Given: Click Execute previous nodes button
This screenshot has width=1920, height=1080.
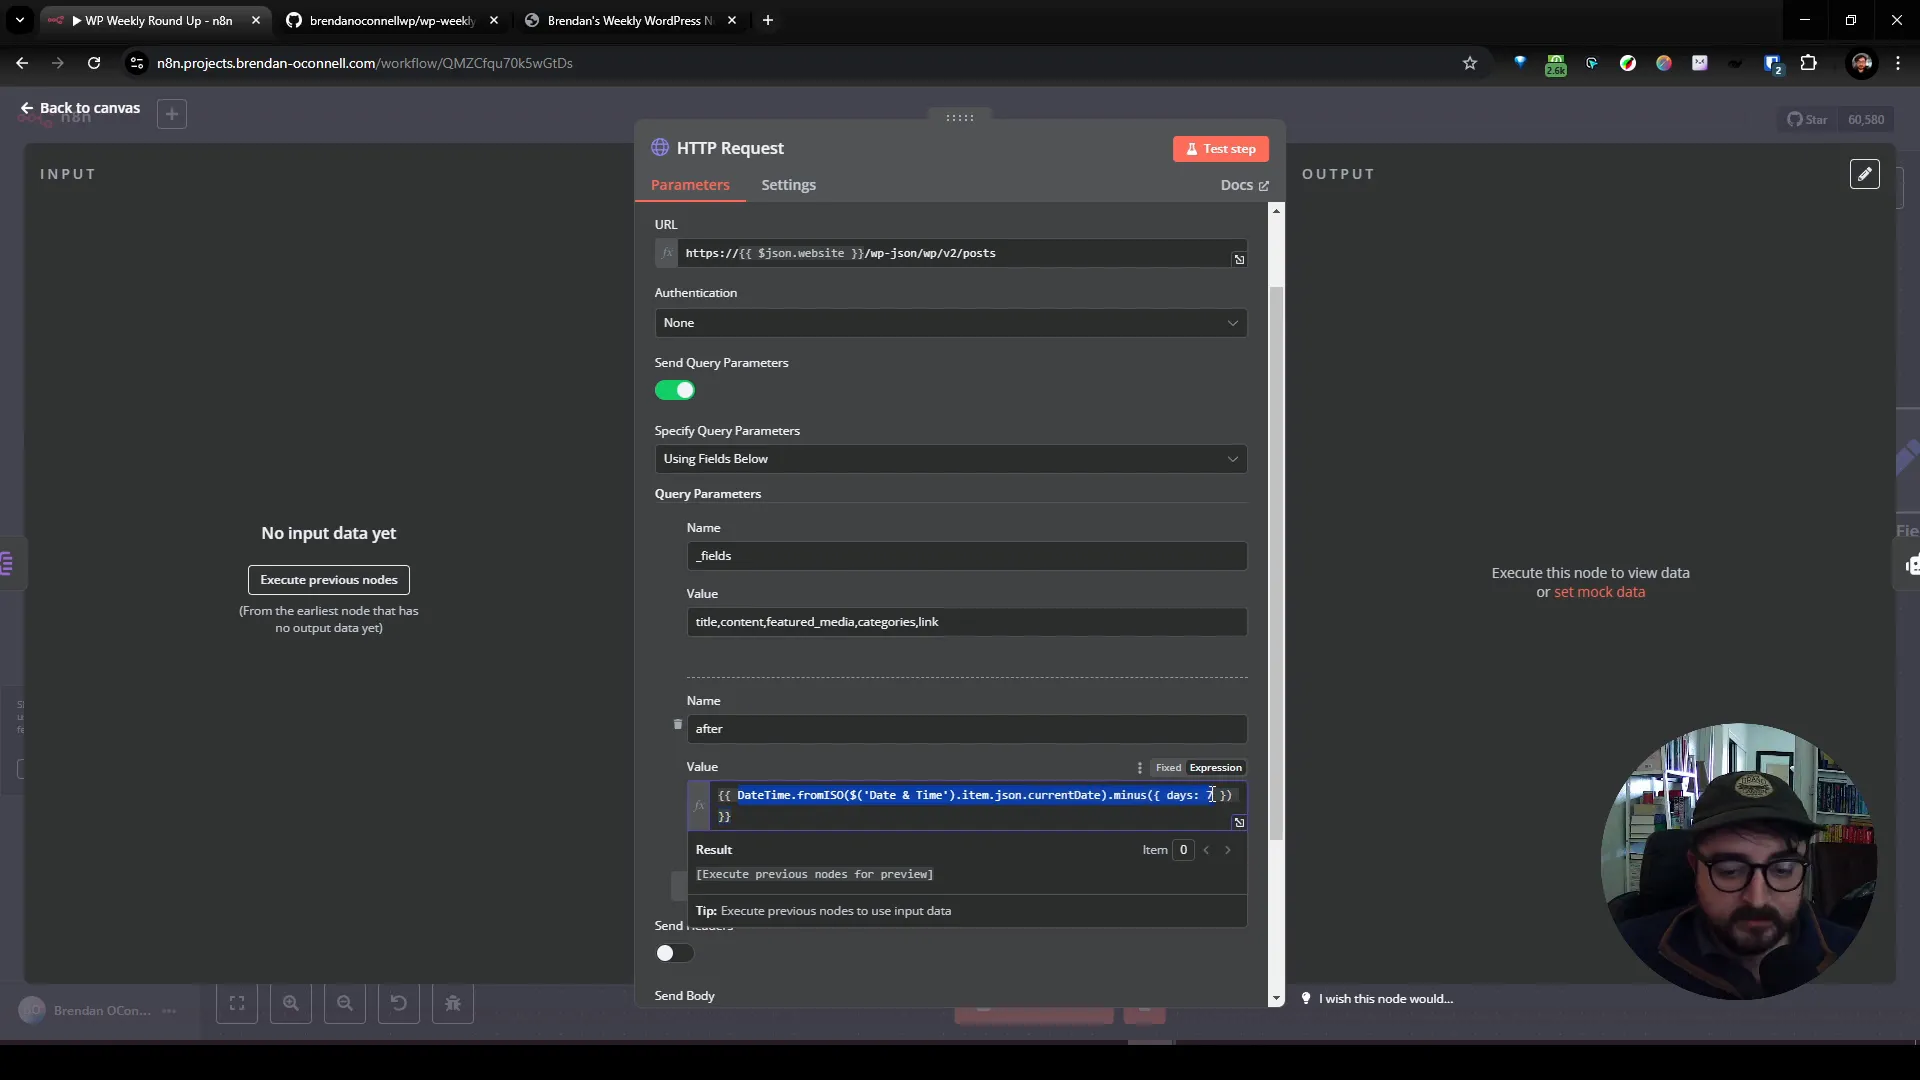Looking at the screenshot, I should (x=328, y=579).
